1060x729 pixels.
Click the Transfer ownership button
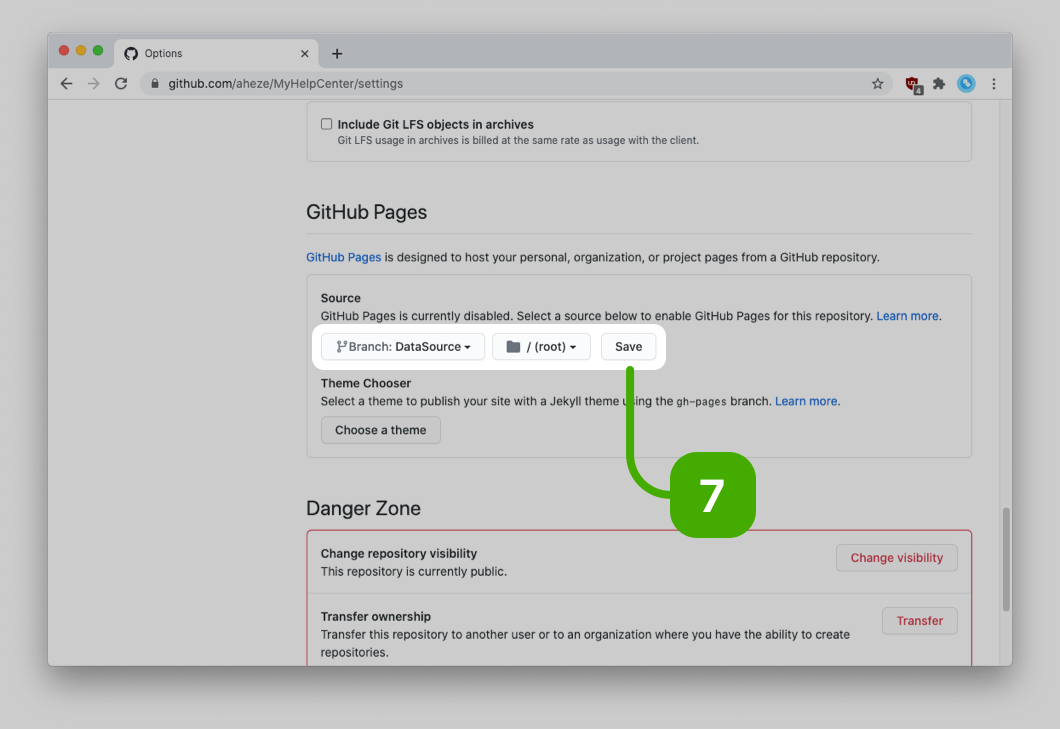tap(919, 621)
